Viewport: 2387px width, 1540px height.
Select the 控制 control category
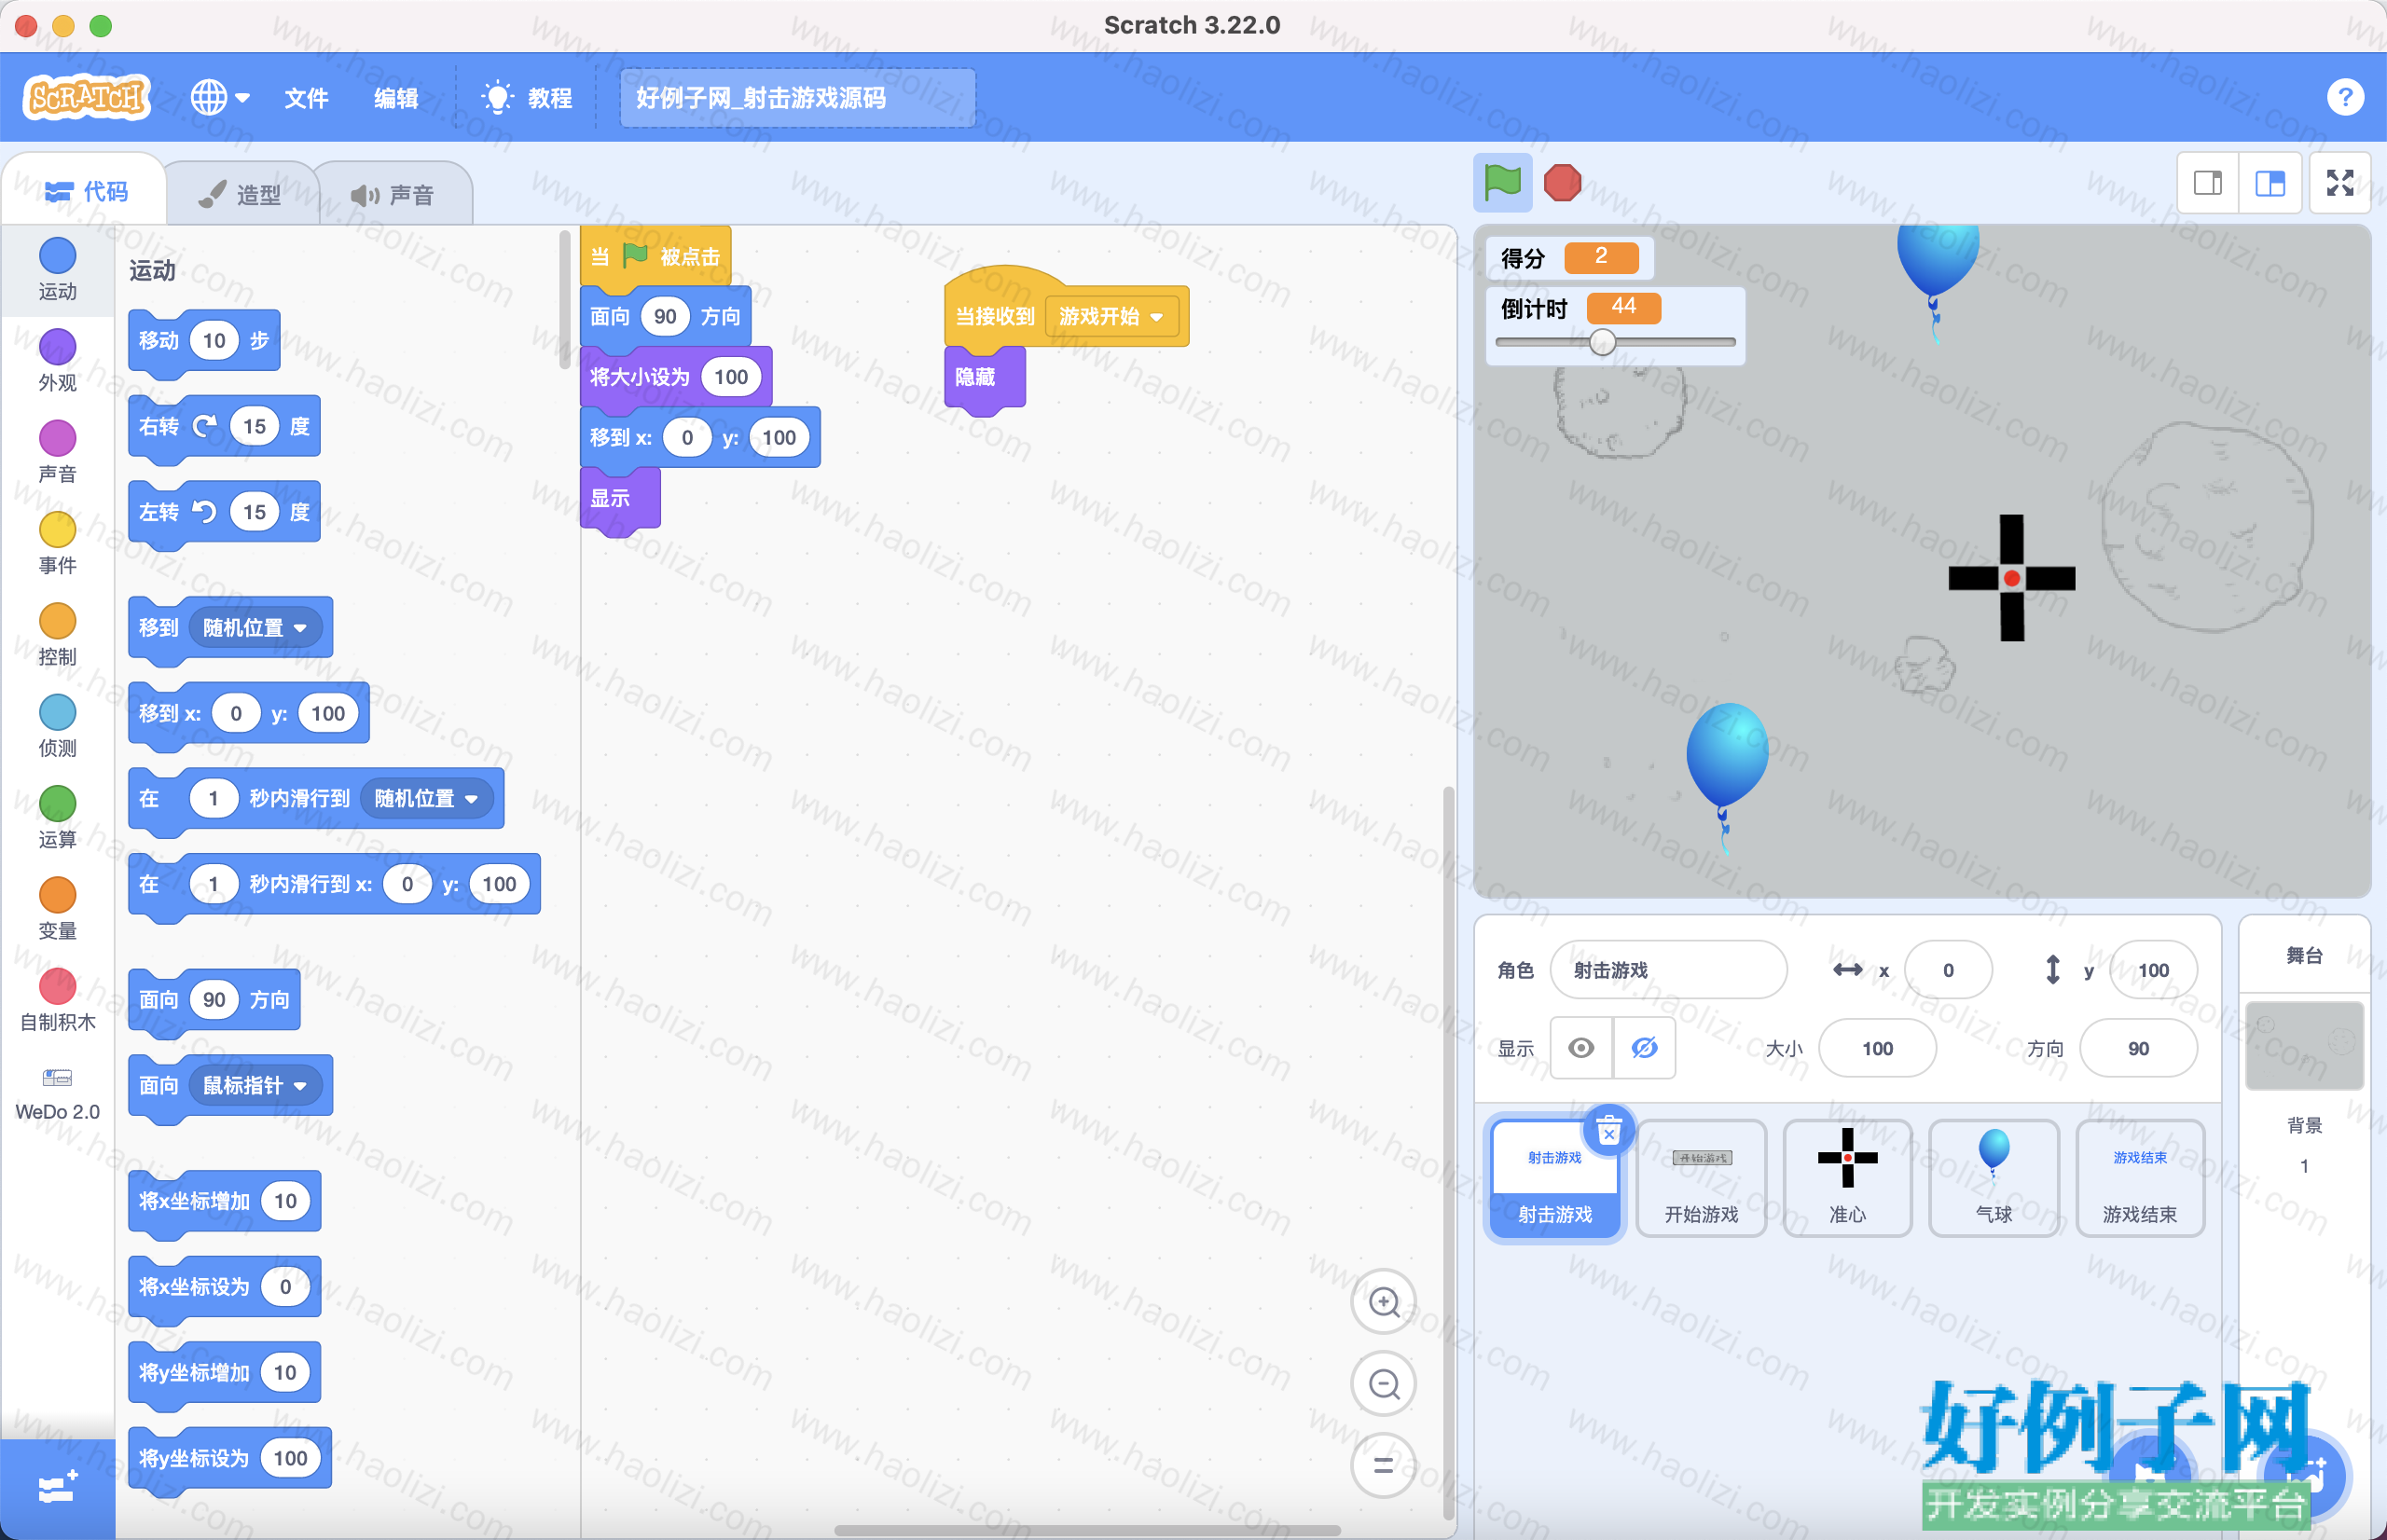point(57,634)
